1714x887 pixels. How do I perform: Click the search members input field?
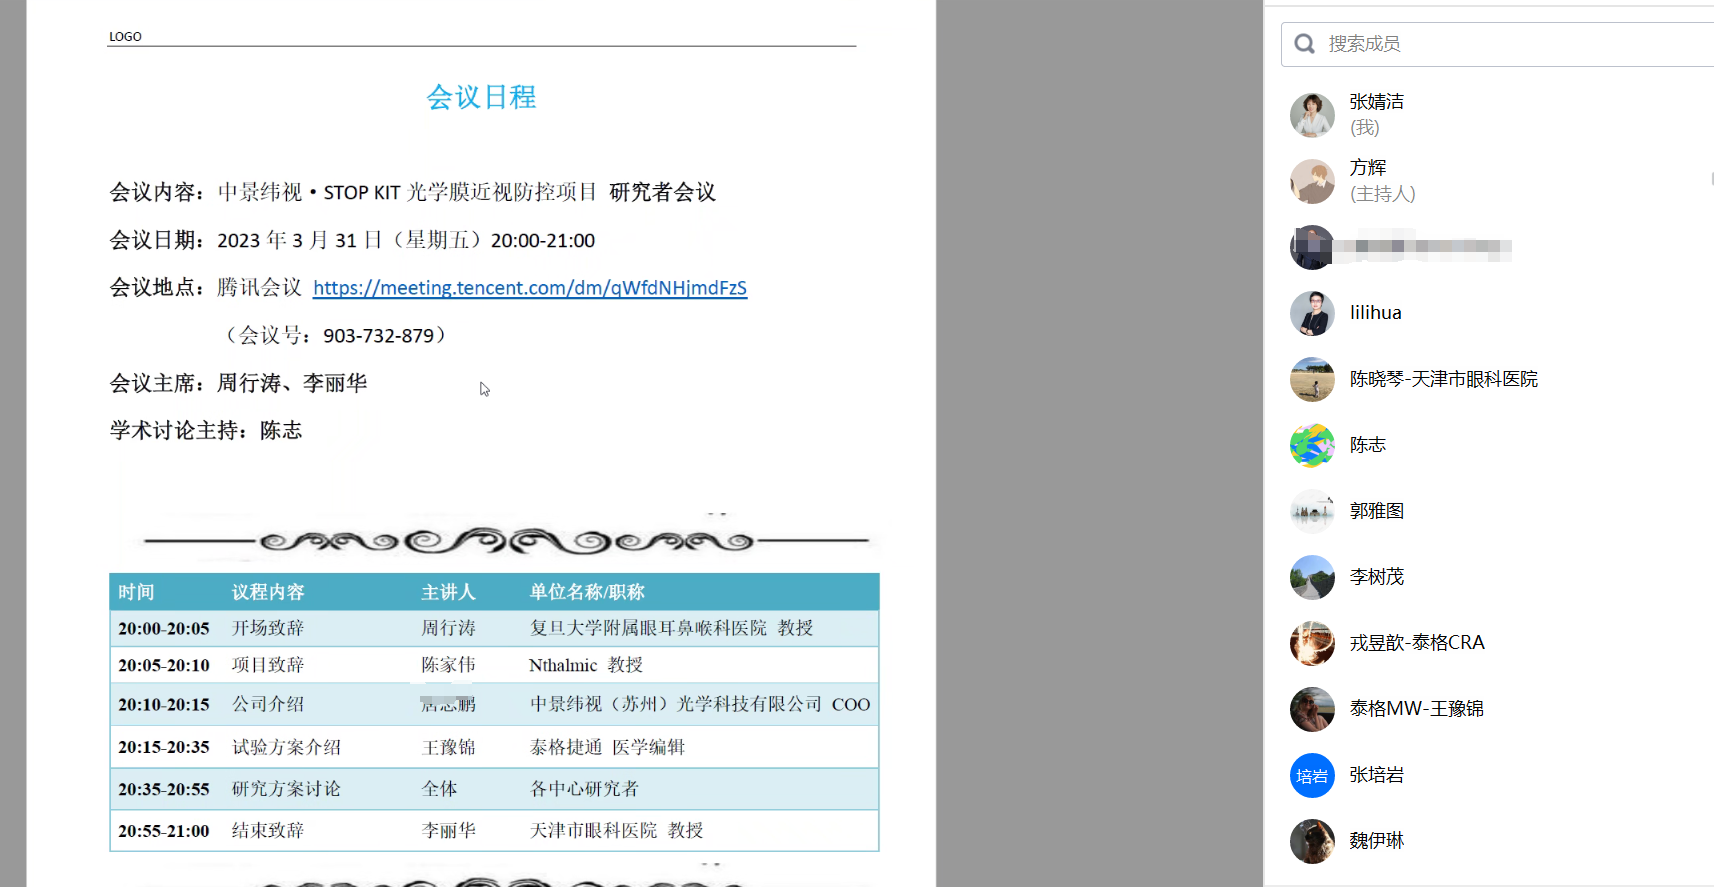1497,44
